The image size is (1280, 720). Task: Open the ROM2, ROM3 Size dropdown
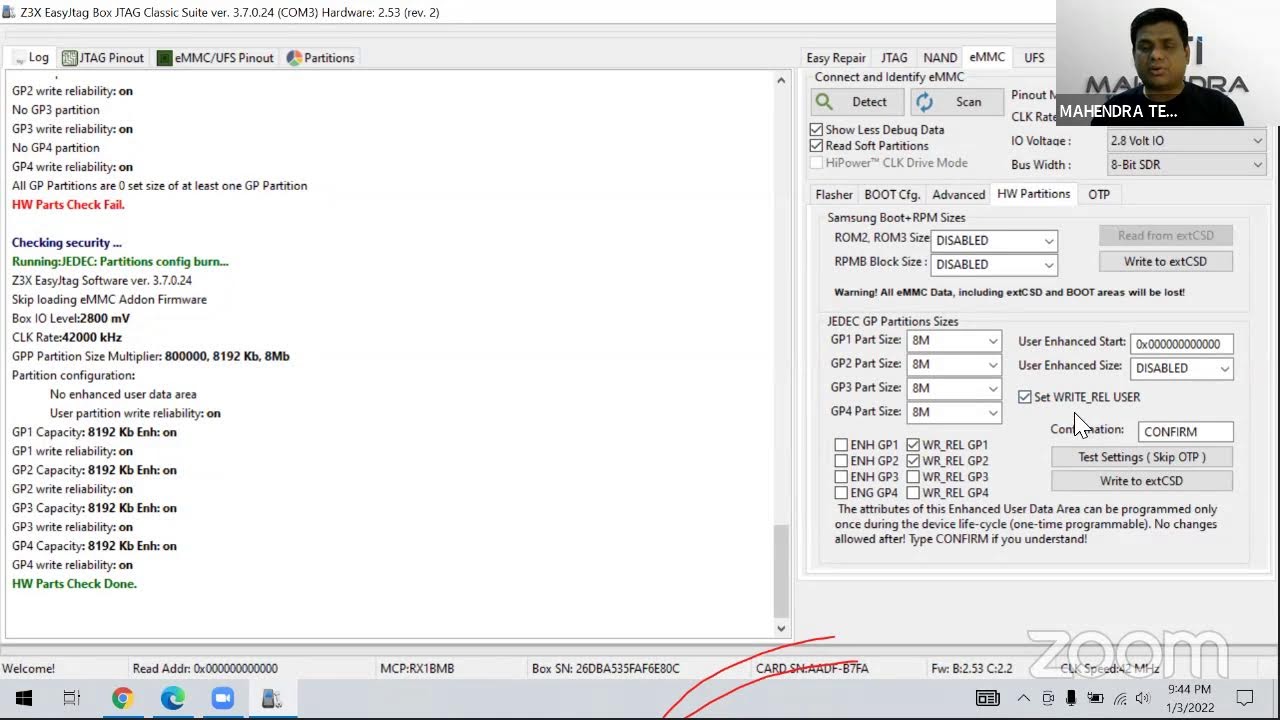[x=994, y=241]
